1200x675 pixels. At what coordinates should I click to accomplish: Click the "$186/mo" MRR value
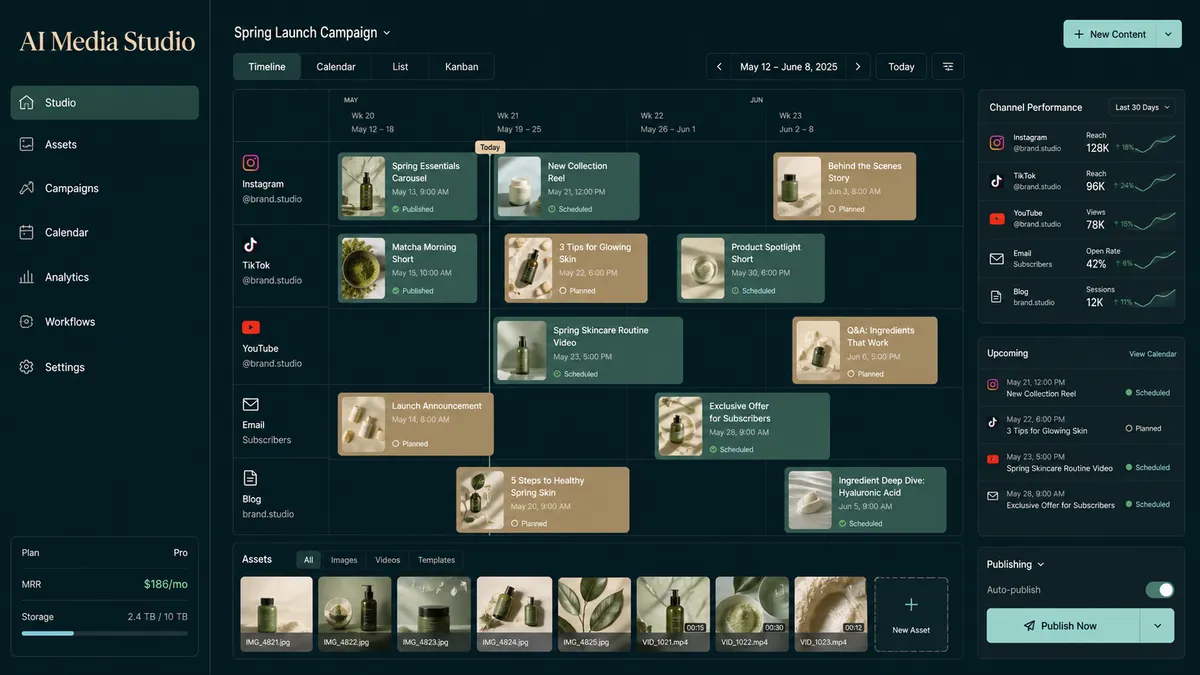(165, 584)
